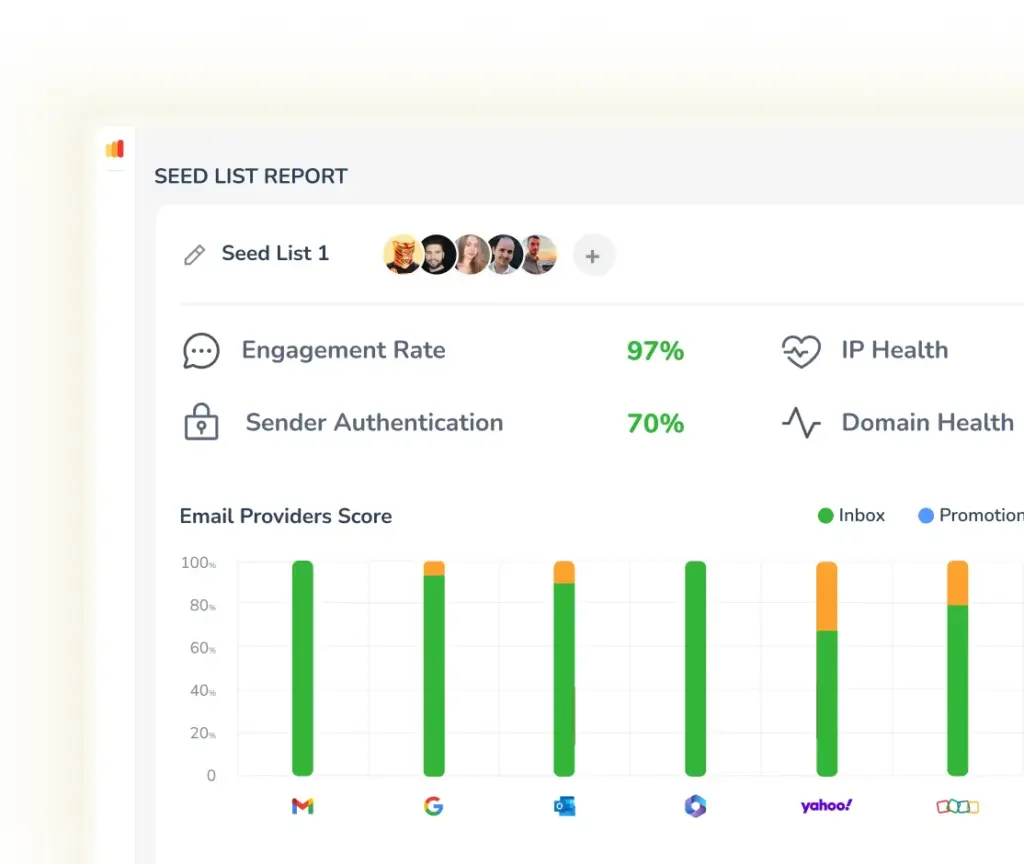Click the Yahoo provider logo
Viewport: 1024px width, 864px height.
826,806
